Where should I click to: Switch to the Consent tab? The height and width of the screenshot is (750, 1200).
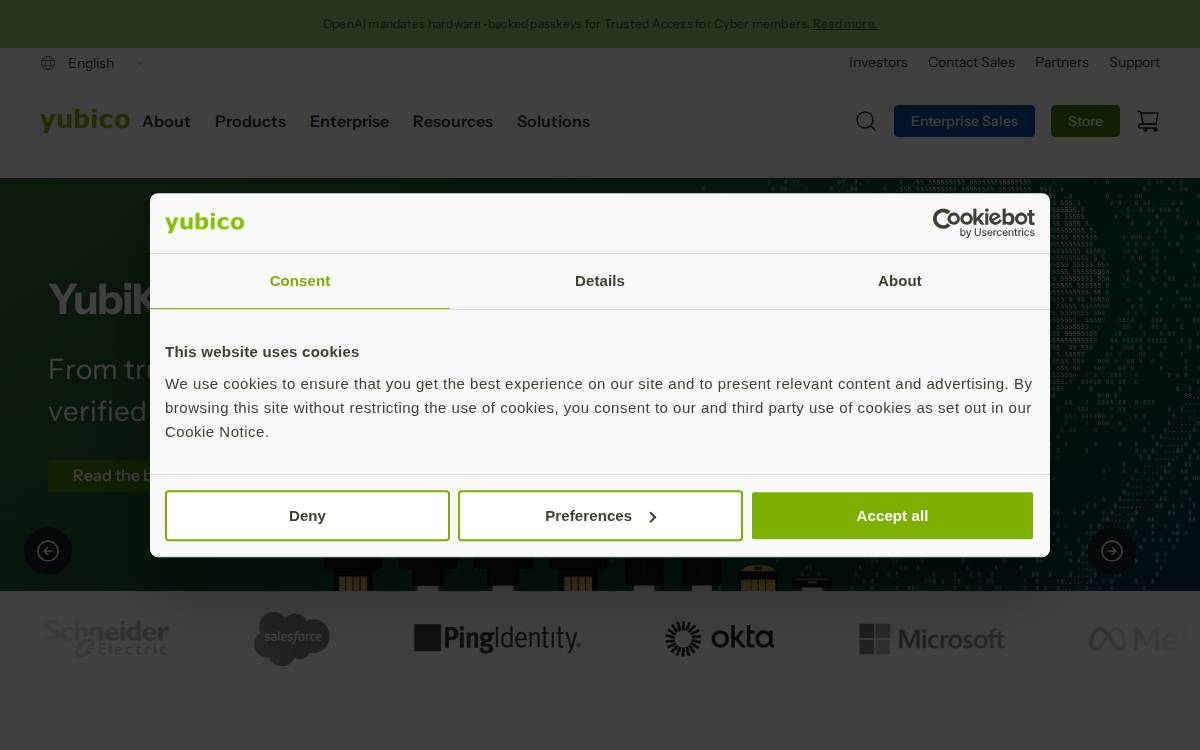(x=300, y=281)
